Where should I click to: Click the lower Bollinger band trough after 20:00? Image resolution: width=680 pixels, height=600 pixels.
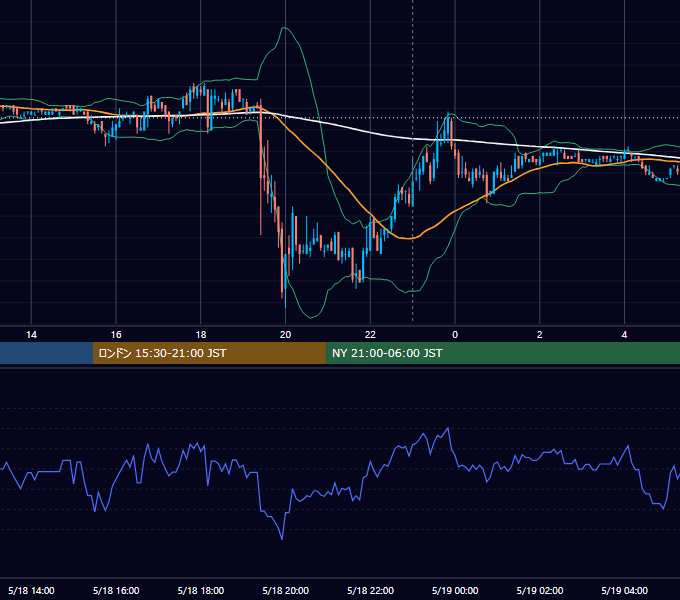[x=311, y=317]
